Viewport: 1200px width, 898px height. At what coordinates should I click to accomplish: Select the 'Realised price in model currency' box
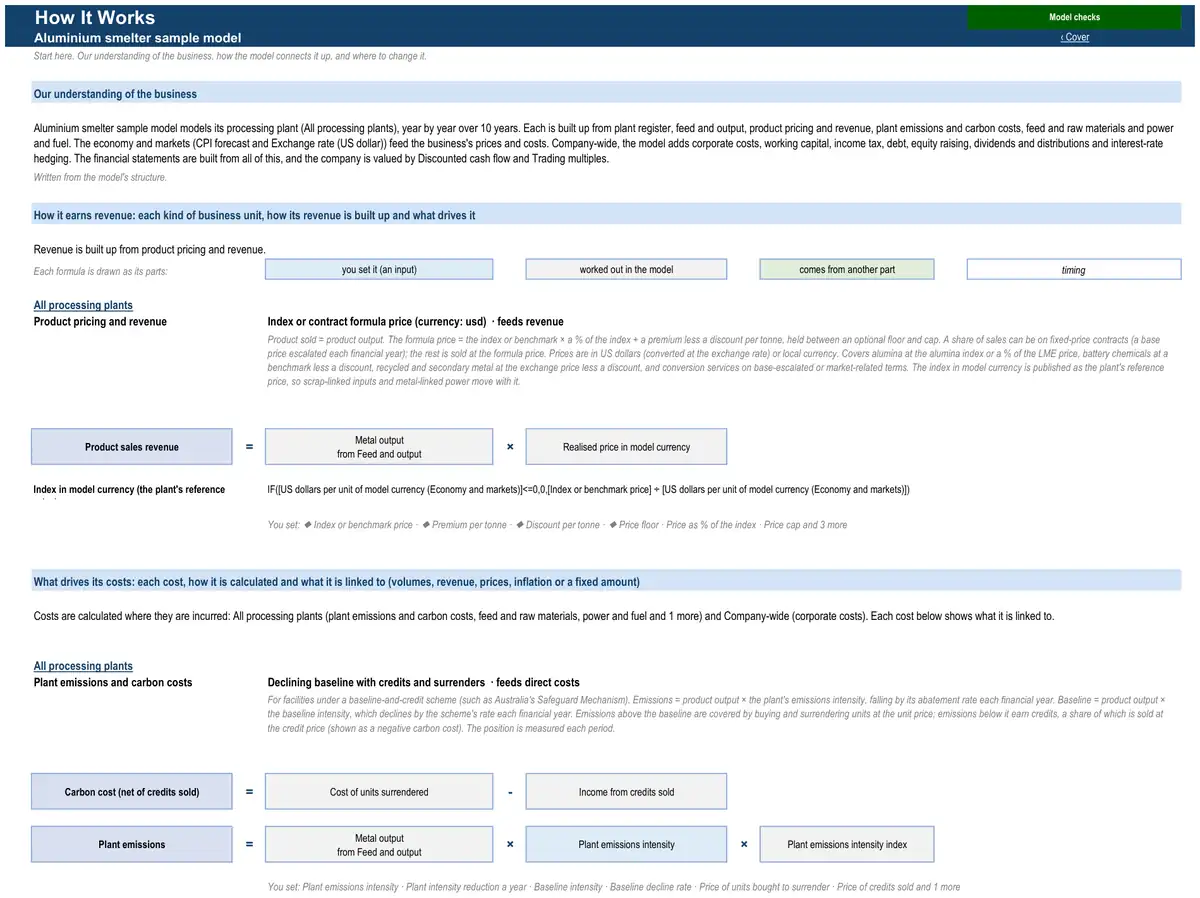coord(626,447)
